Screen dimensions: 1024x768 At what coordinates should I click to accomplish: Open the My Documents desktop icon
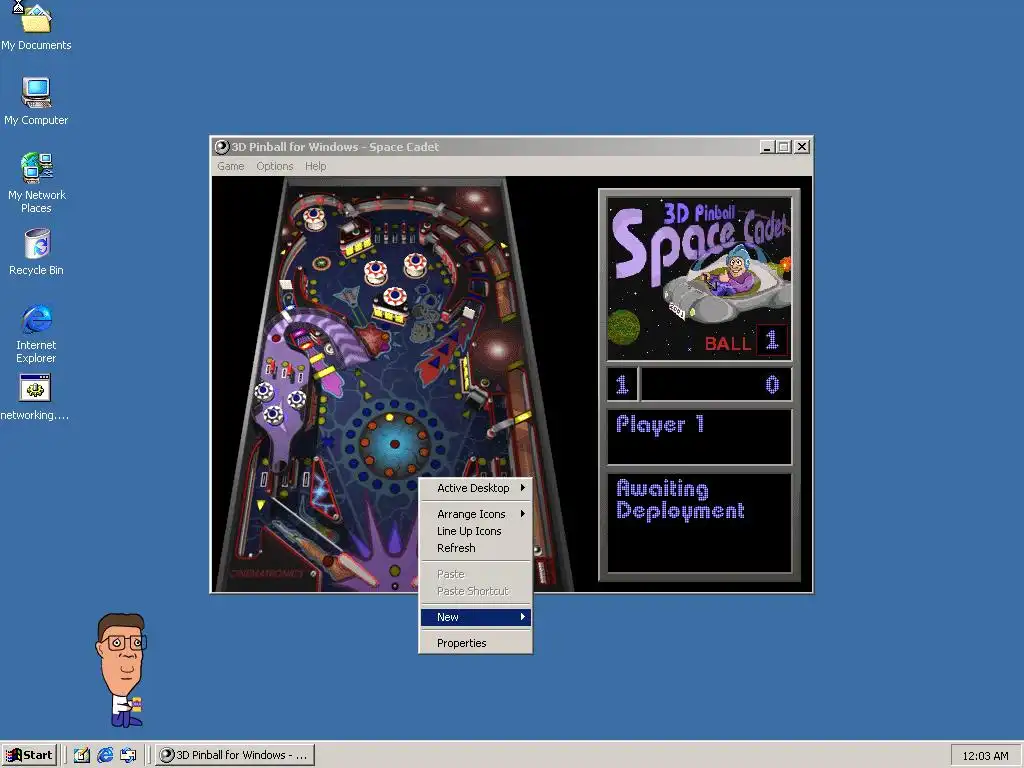click(36, 26)
